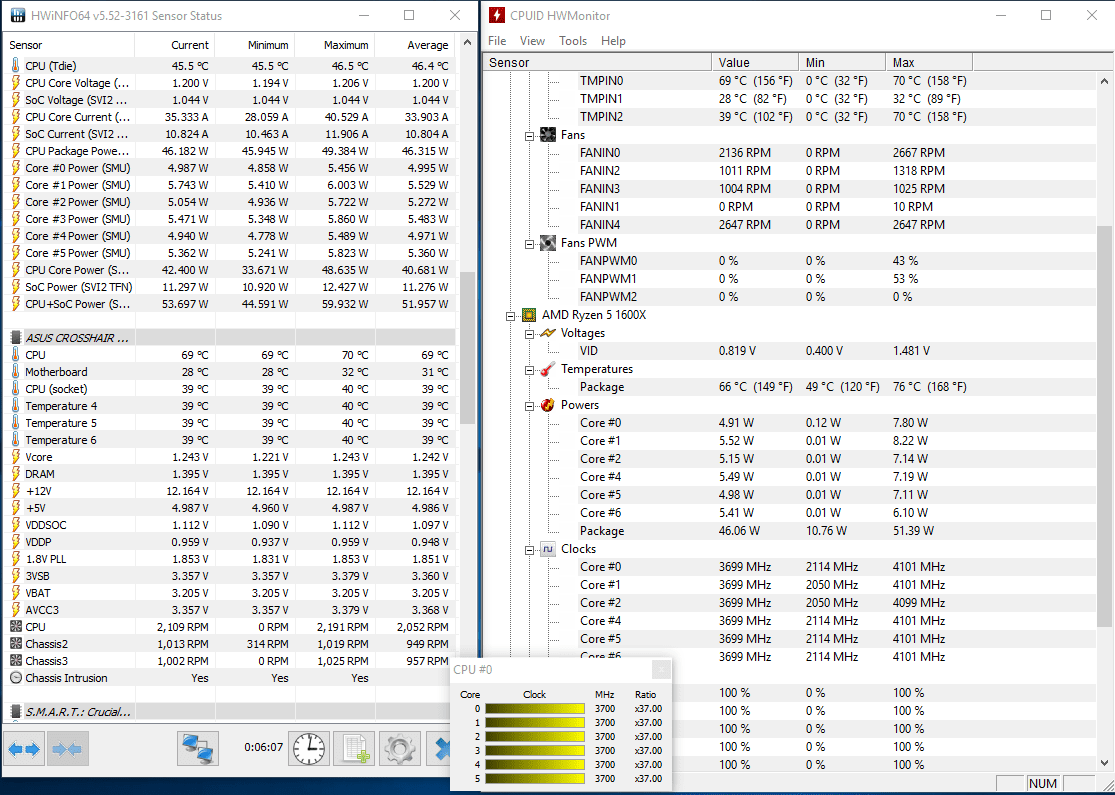
Task: Click the Fans PWM icon in HWMonitor tree
Action: point(548,242)
